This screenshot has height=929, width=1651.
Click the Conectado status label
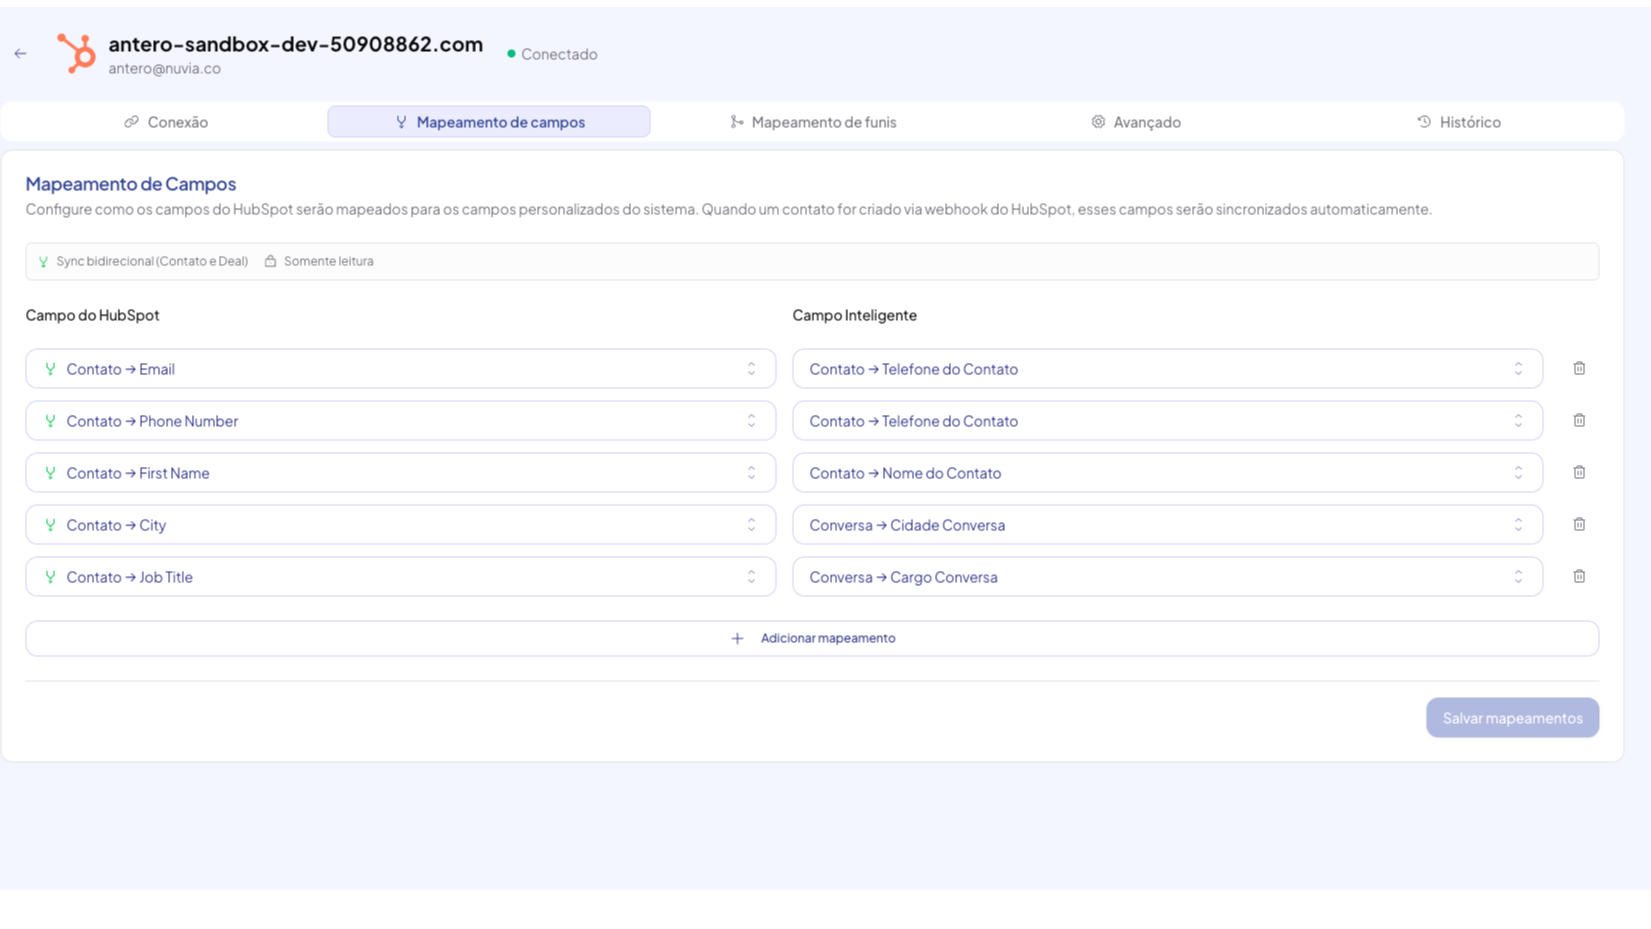[559, 54]
